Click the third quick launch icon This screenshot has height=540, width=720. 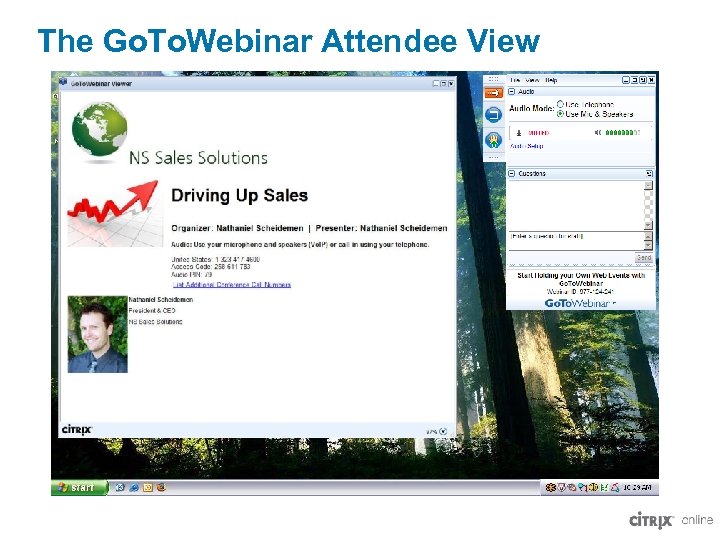[x=148, y=487]
